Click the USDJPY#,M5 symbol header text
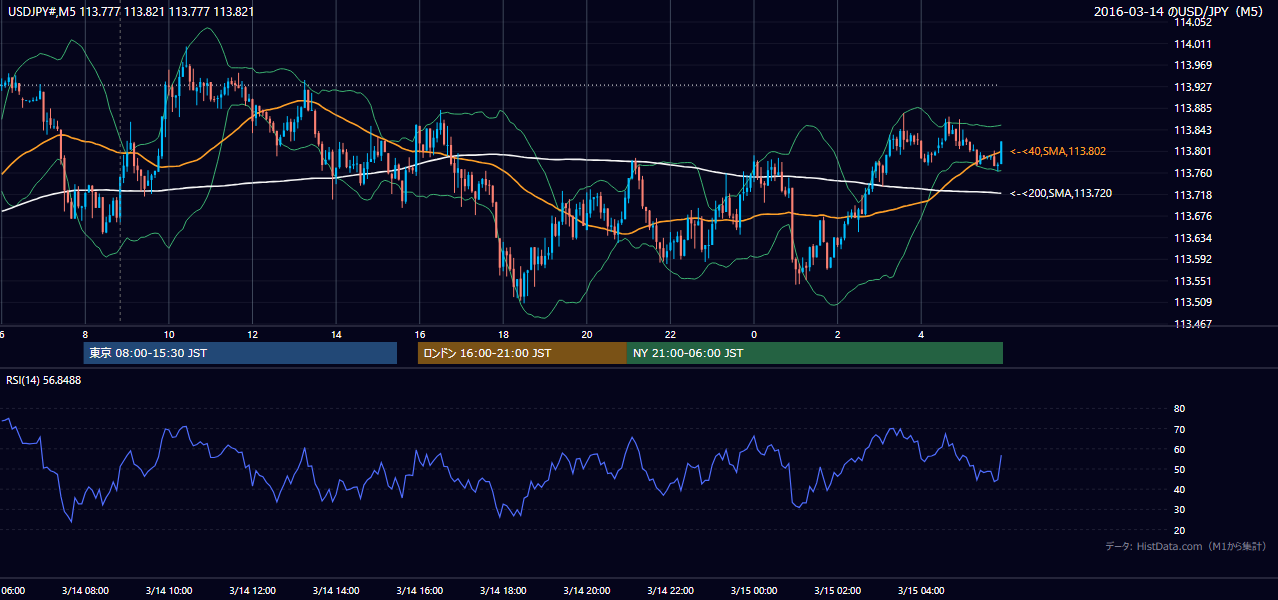 point(130,11)
